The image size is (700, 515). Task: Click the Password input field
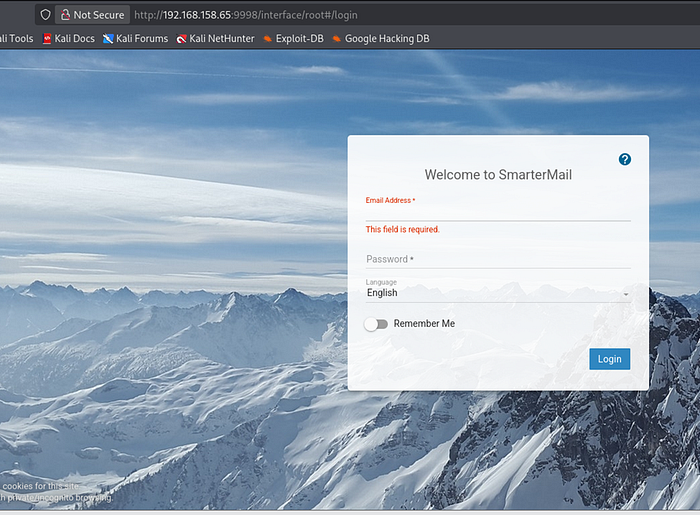click(498, 259)
